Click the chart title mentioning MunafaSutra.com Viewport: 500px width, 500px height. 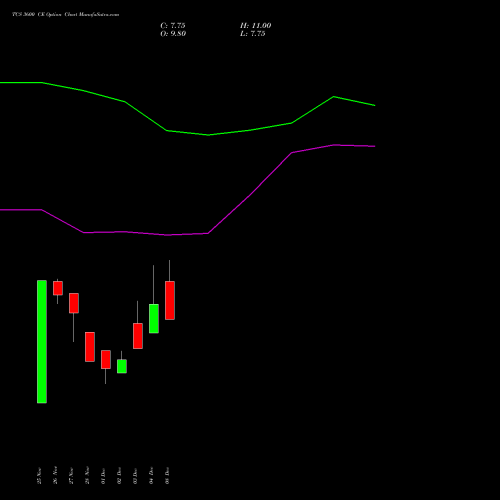pos(65,14)
